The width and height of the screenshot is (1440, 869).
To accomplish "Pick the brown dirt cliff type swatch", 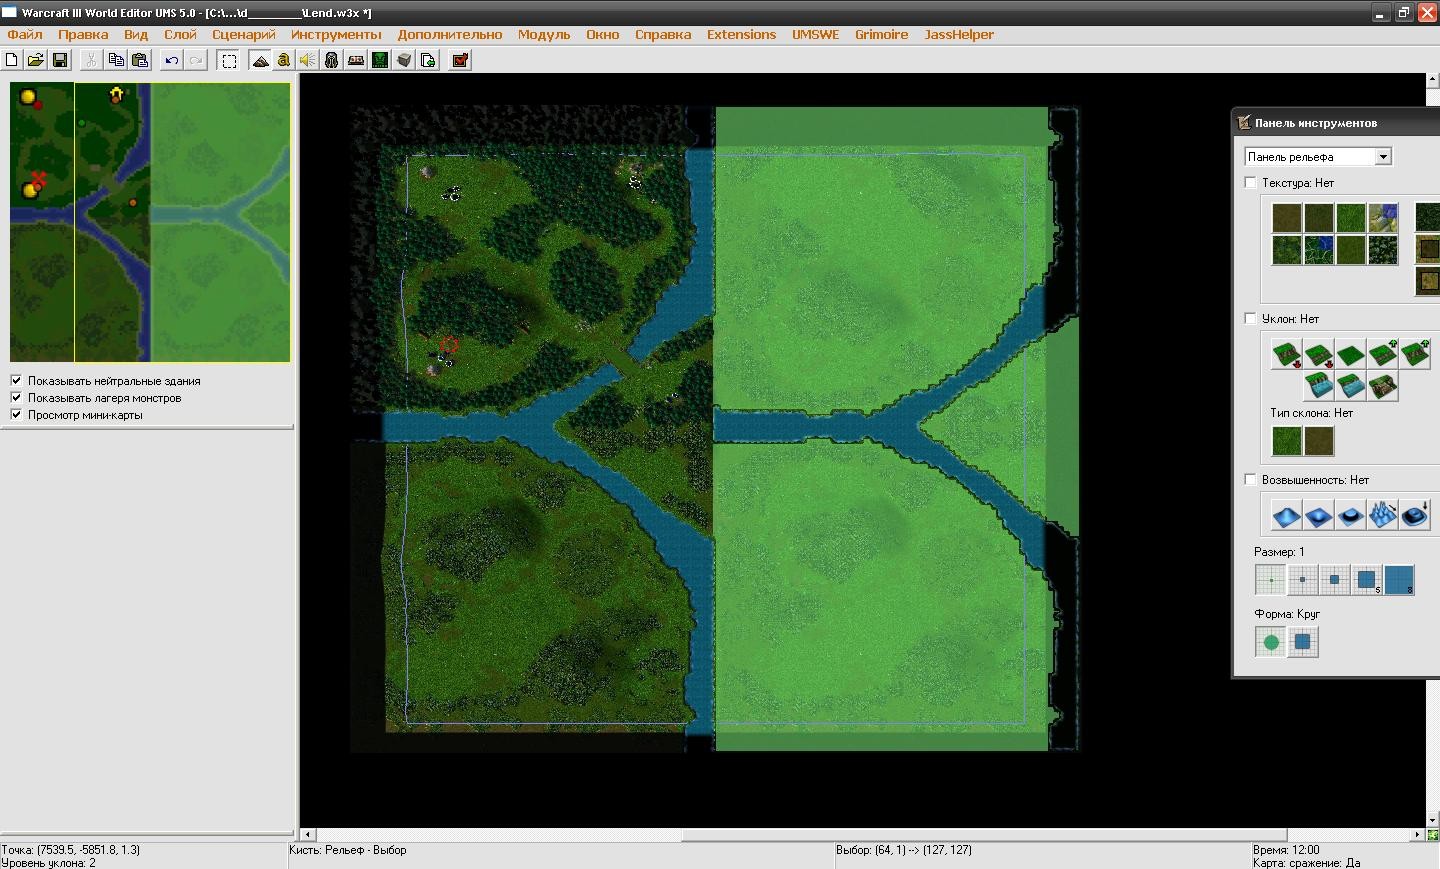I will [1319, 441].
